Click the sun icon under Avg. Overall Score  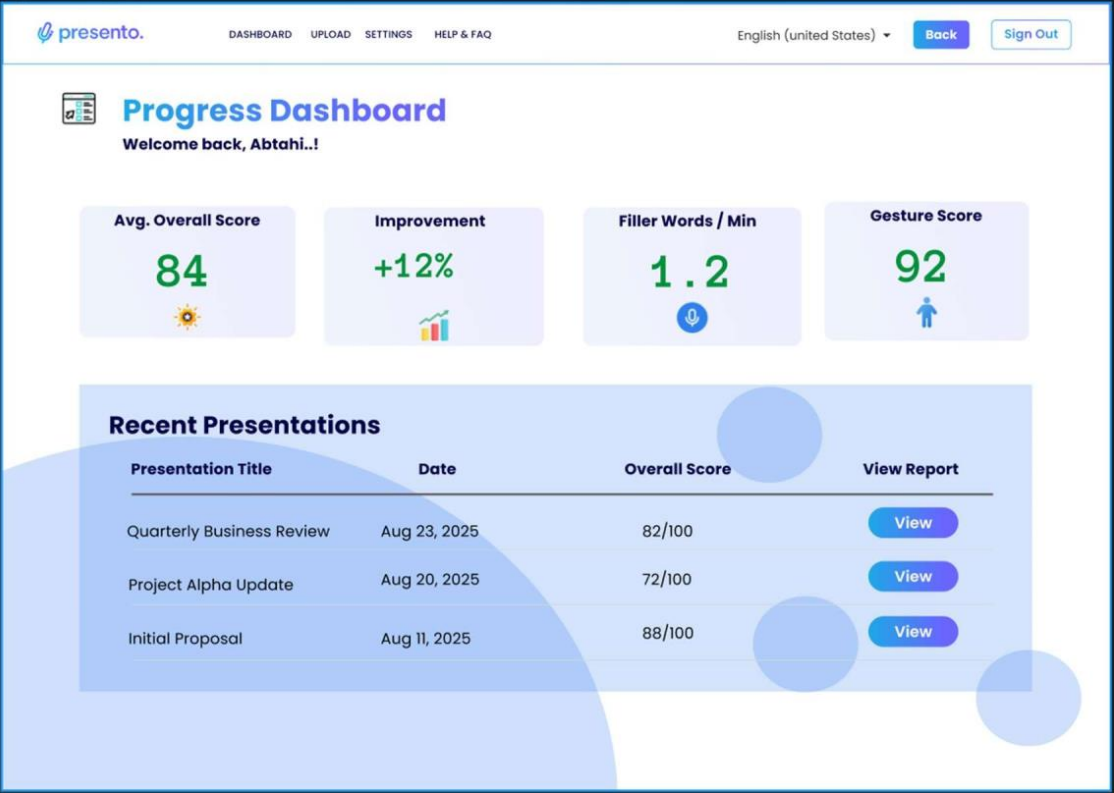point(187,317)
